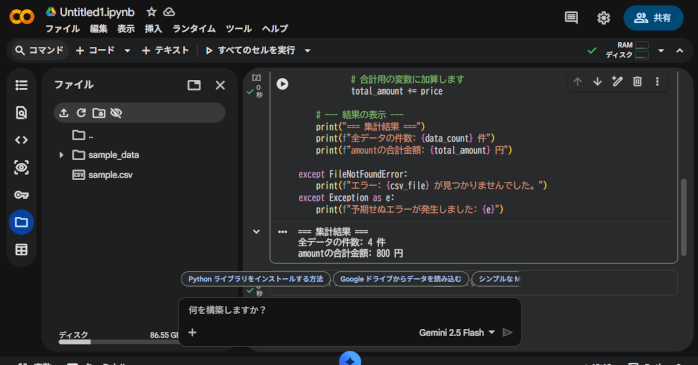Delete the cell with the trash icon
Screen dimensions: 698x365
[637, 81]
